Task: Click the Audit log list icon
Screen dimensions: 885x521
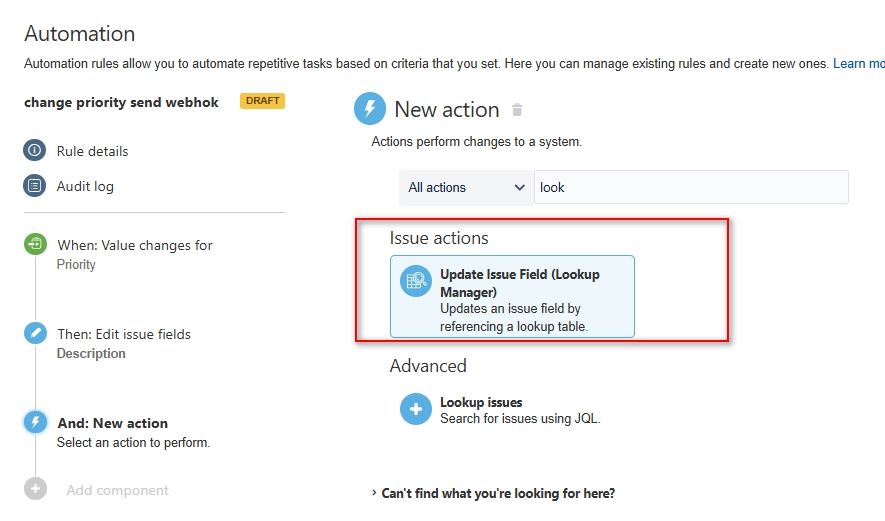Action: point(34,185)
